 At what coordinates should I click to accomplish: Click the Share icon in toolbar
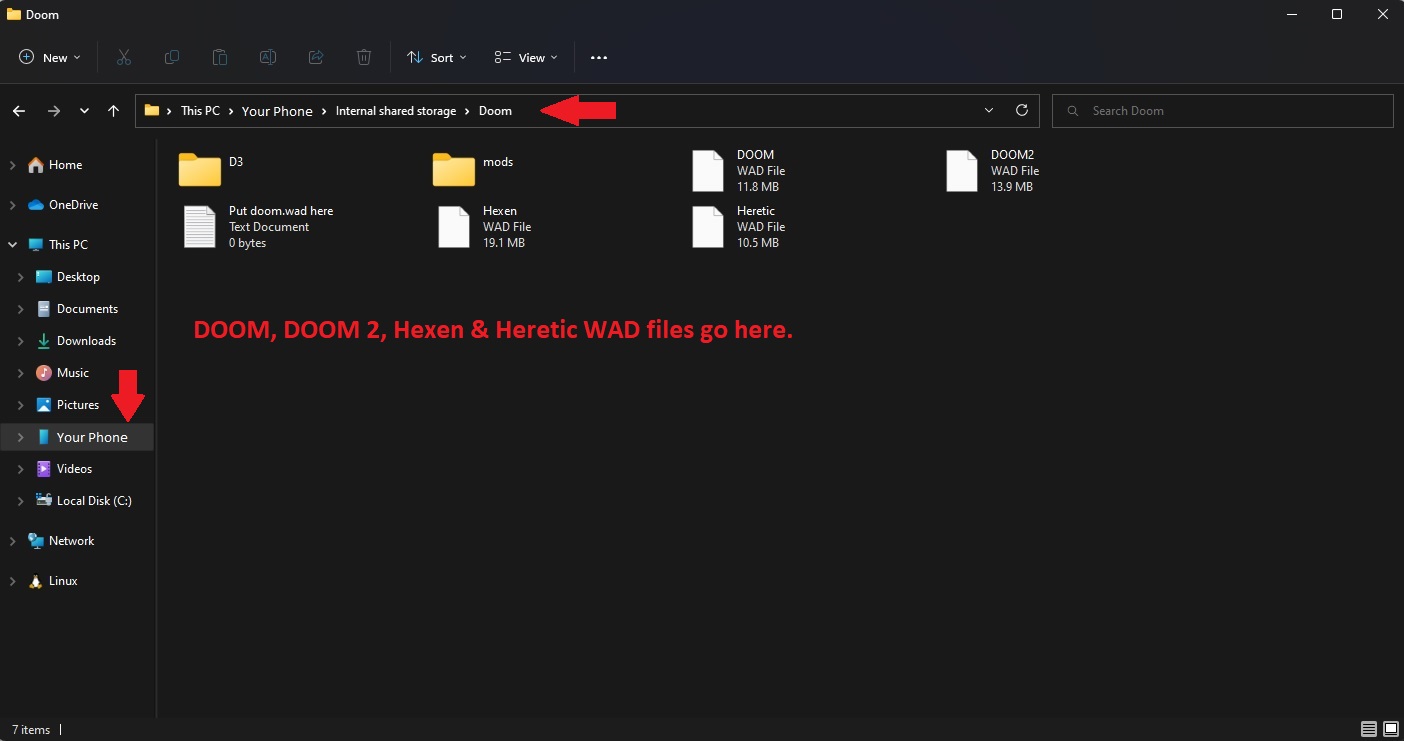pos(316,58)
